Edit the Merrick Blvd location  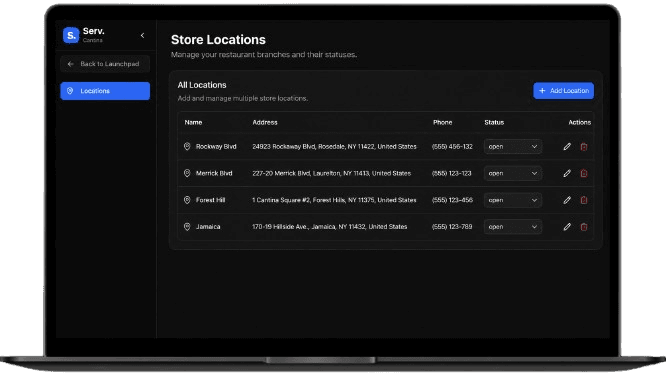click(567, 173)
